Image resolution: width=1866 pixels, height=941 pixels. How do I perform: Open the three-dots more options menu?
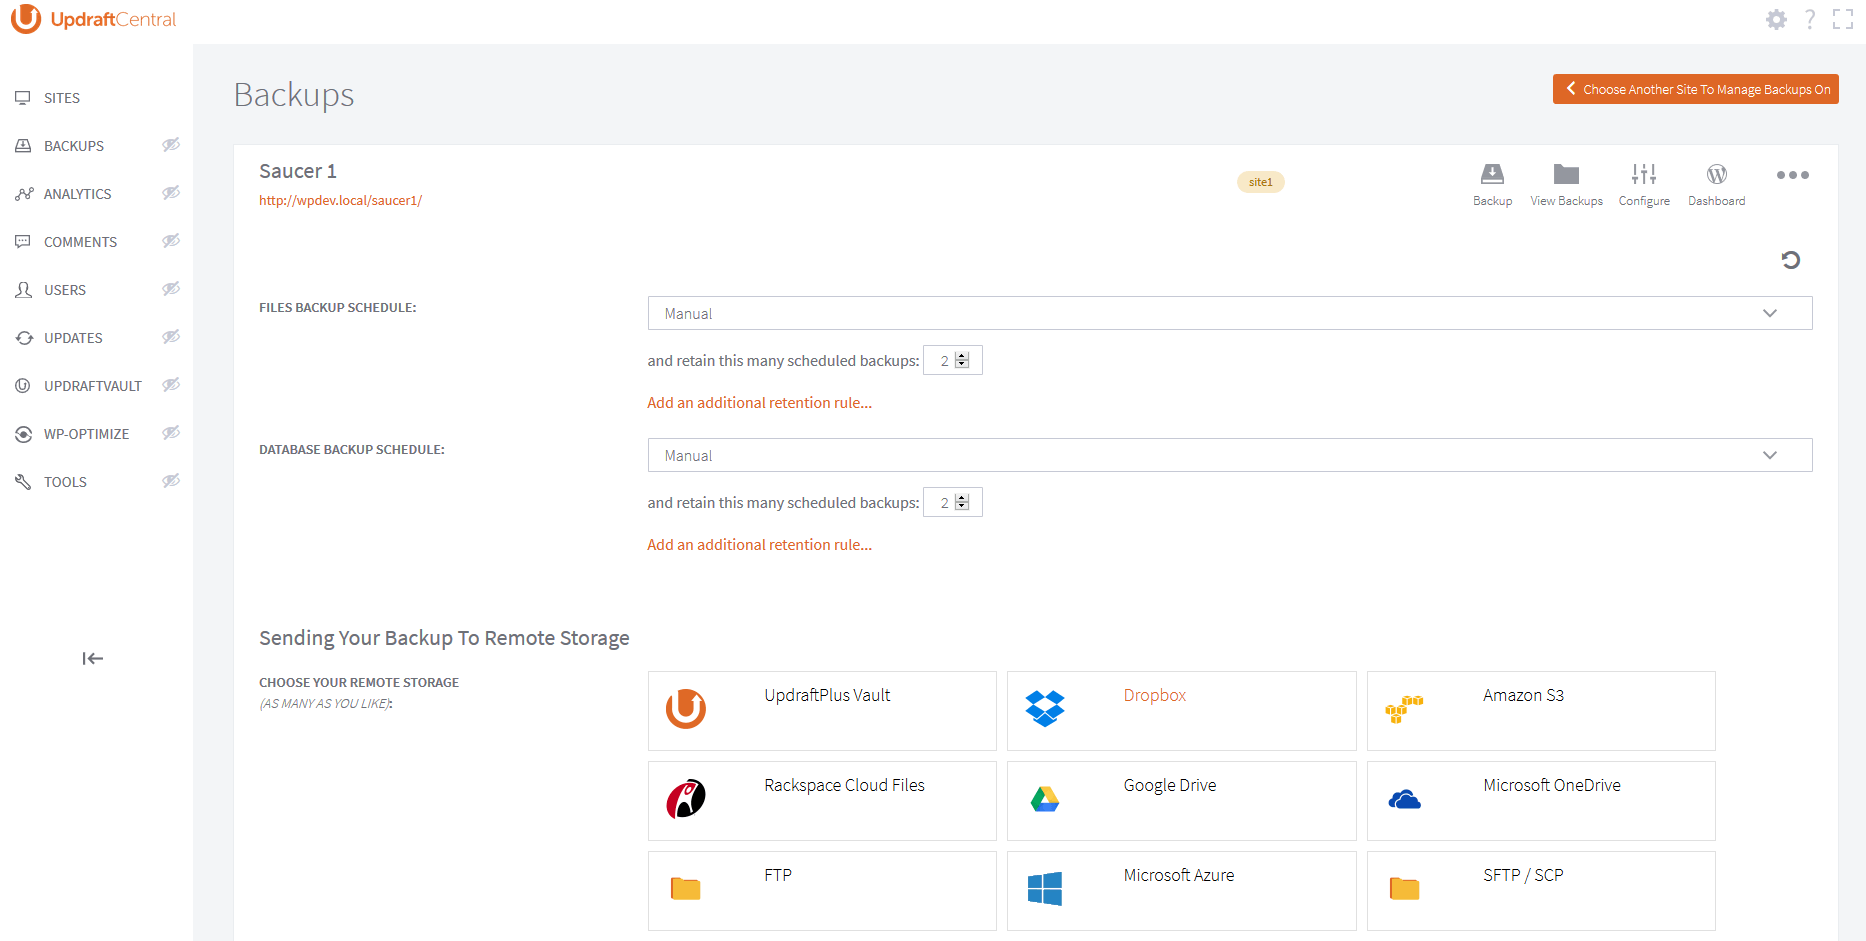pos(1792,175)
